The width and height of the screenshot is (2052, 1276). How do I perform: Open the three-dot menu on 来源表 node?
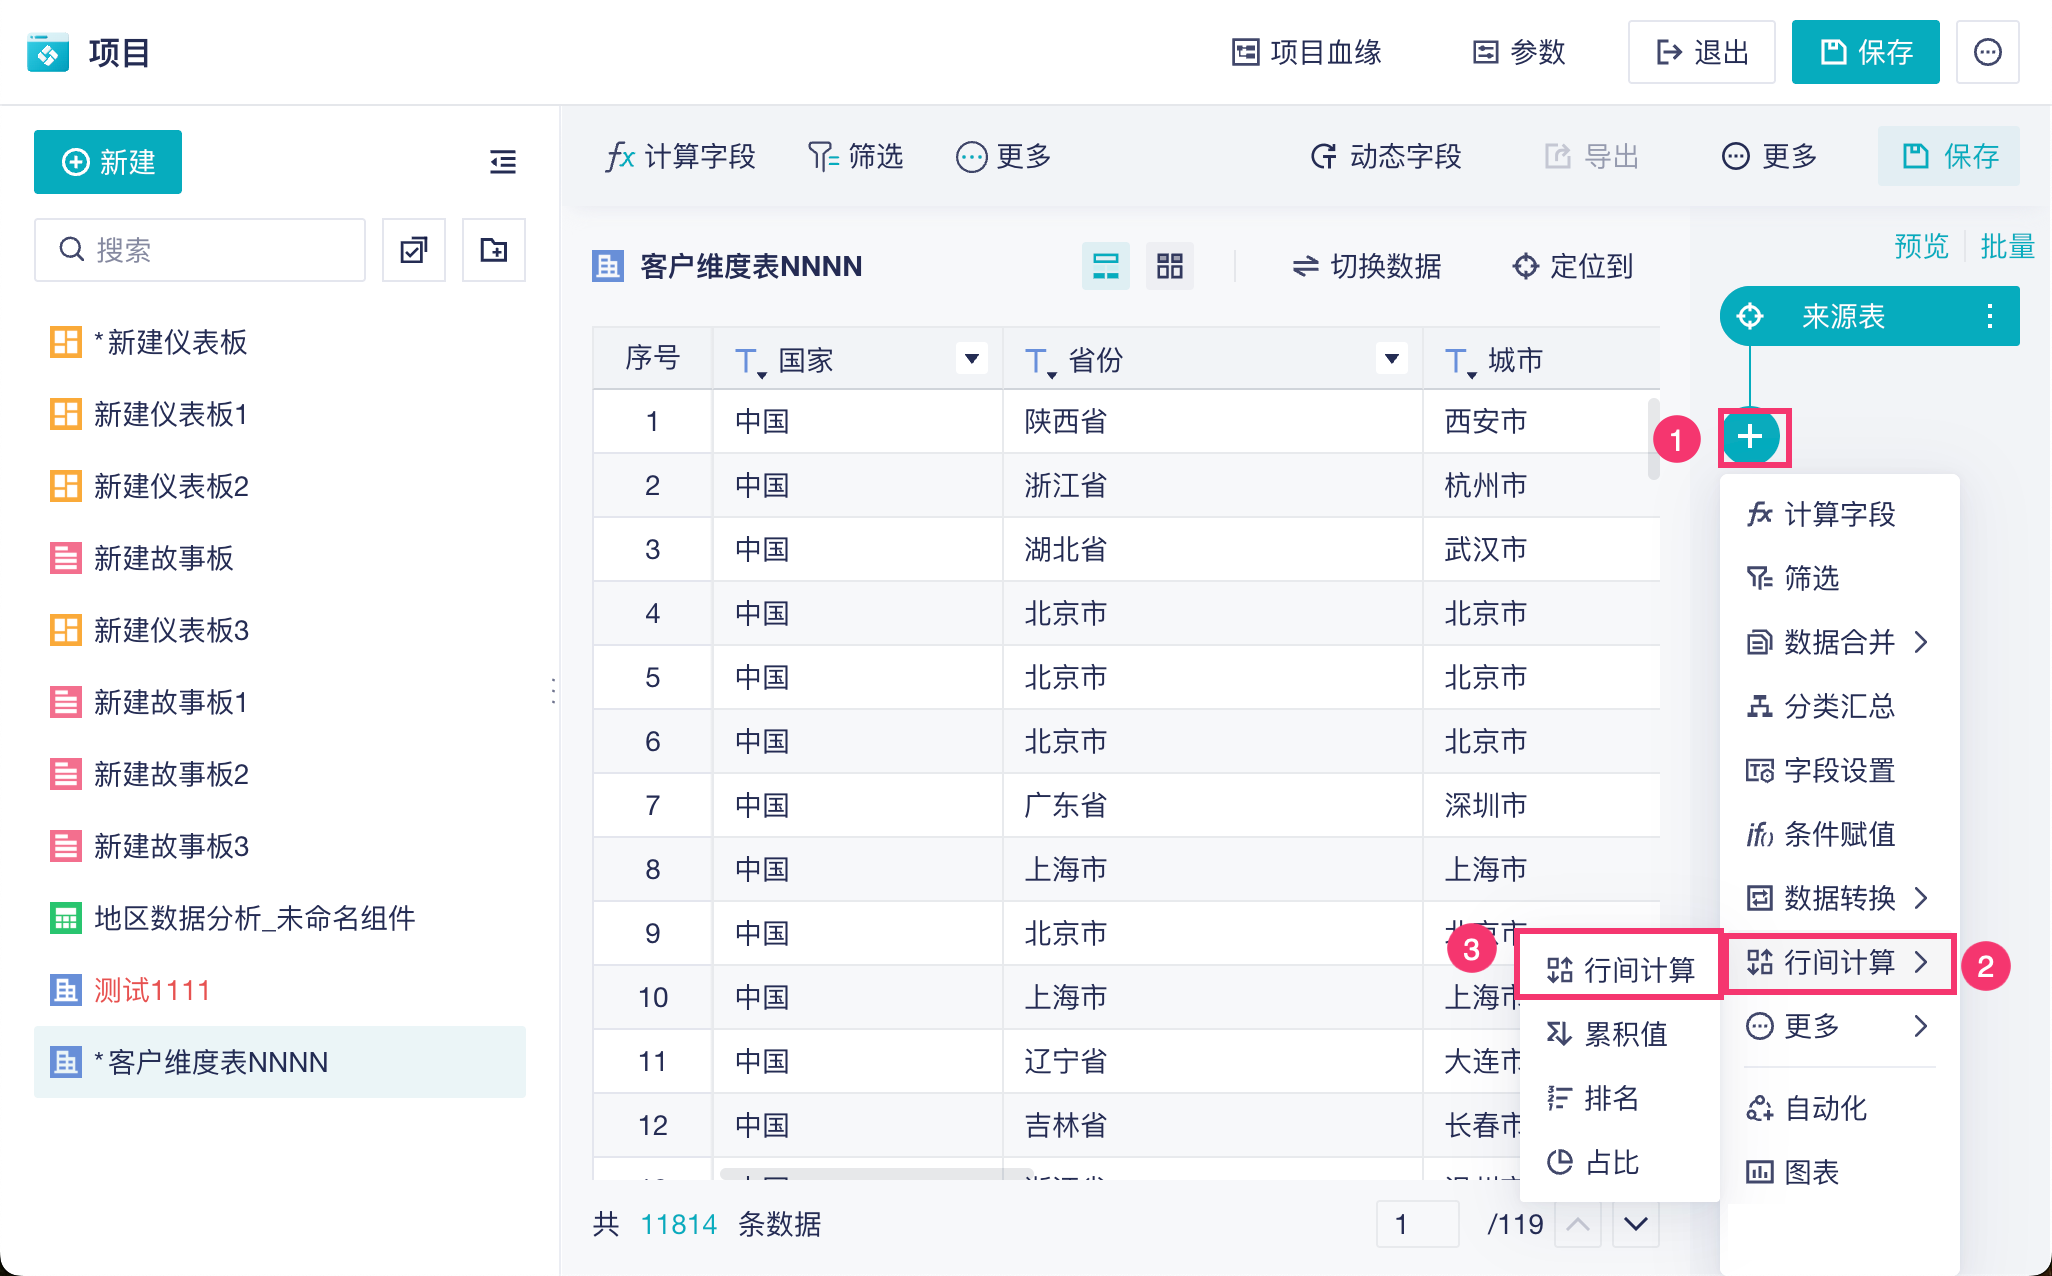click(1990, 317)
